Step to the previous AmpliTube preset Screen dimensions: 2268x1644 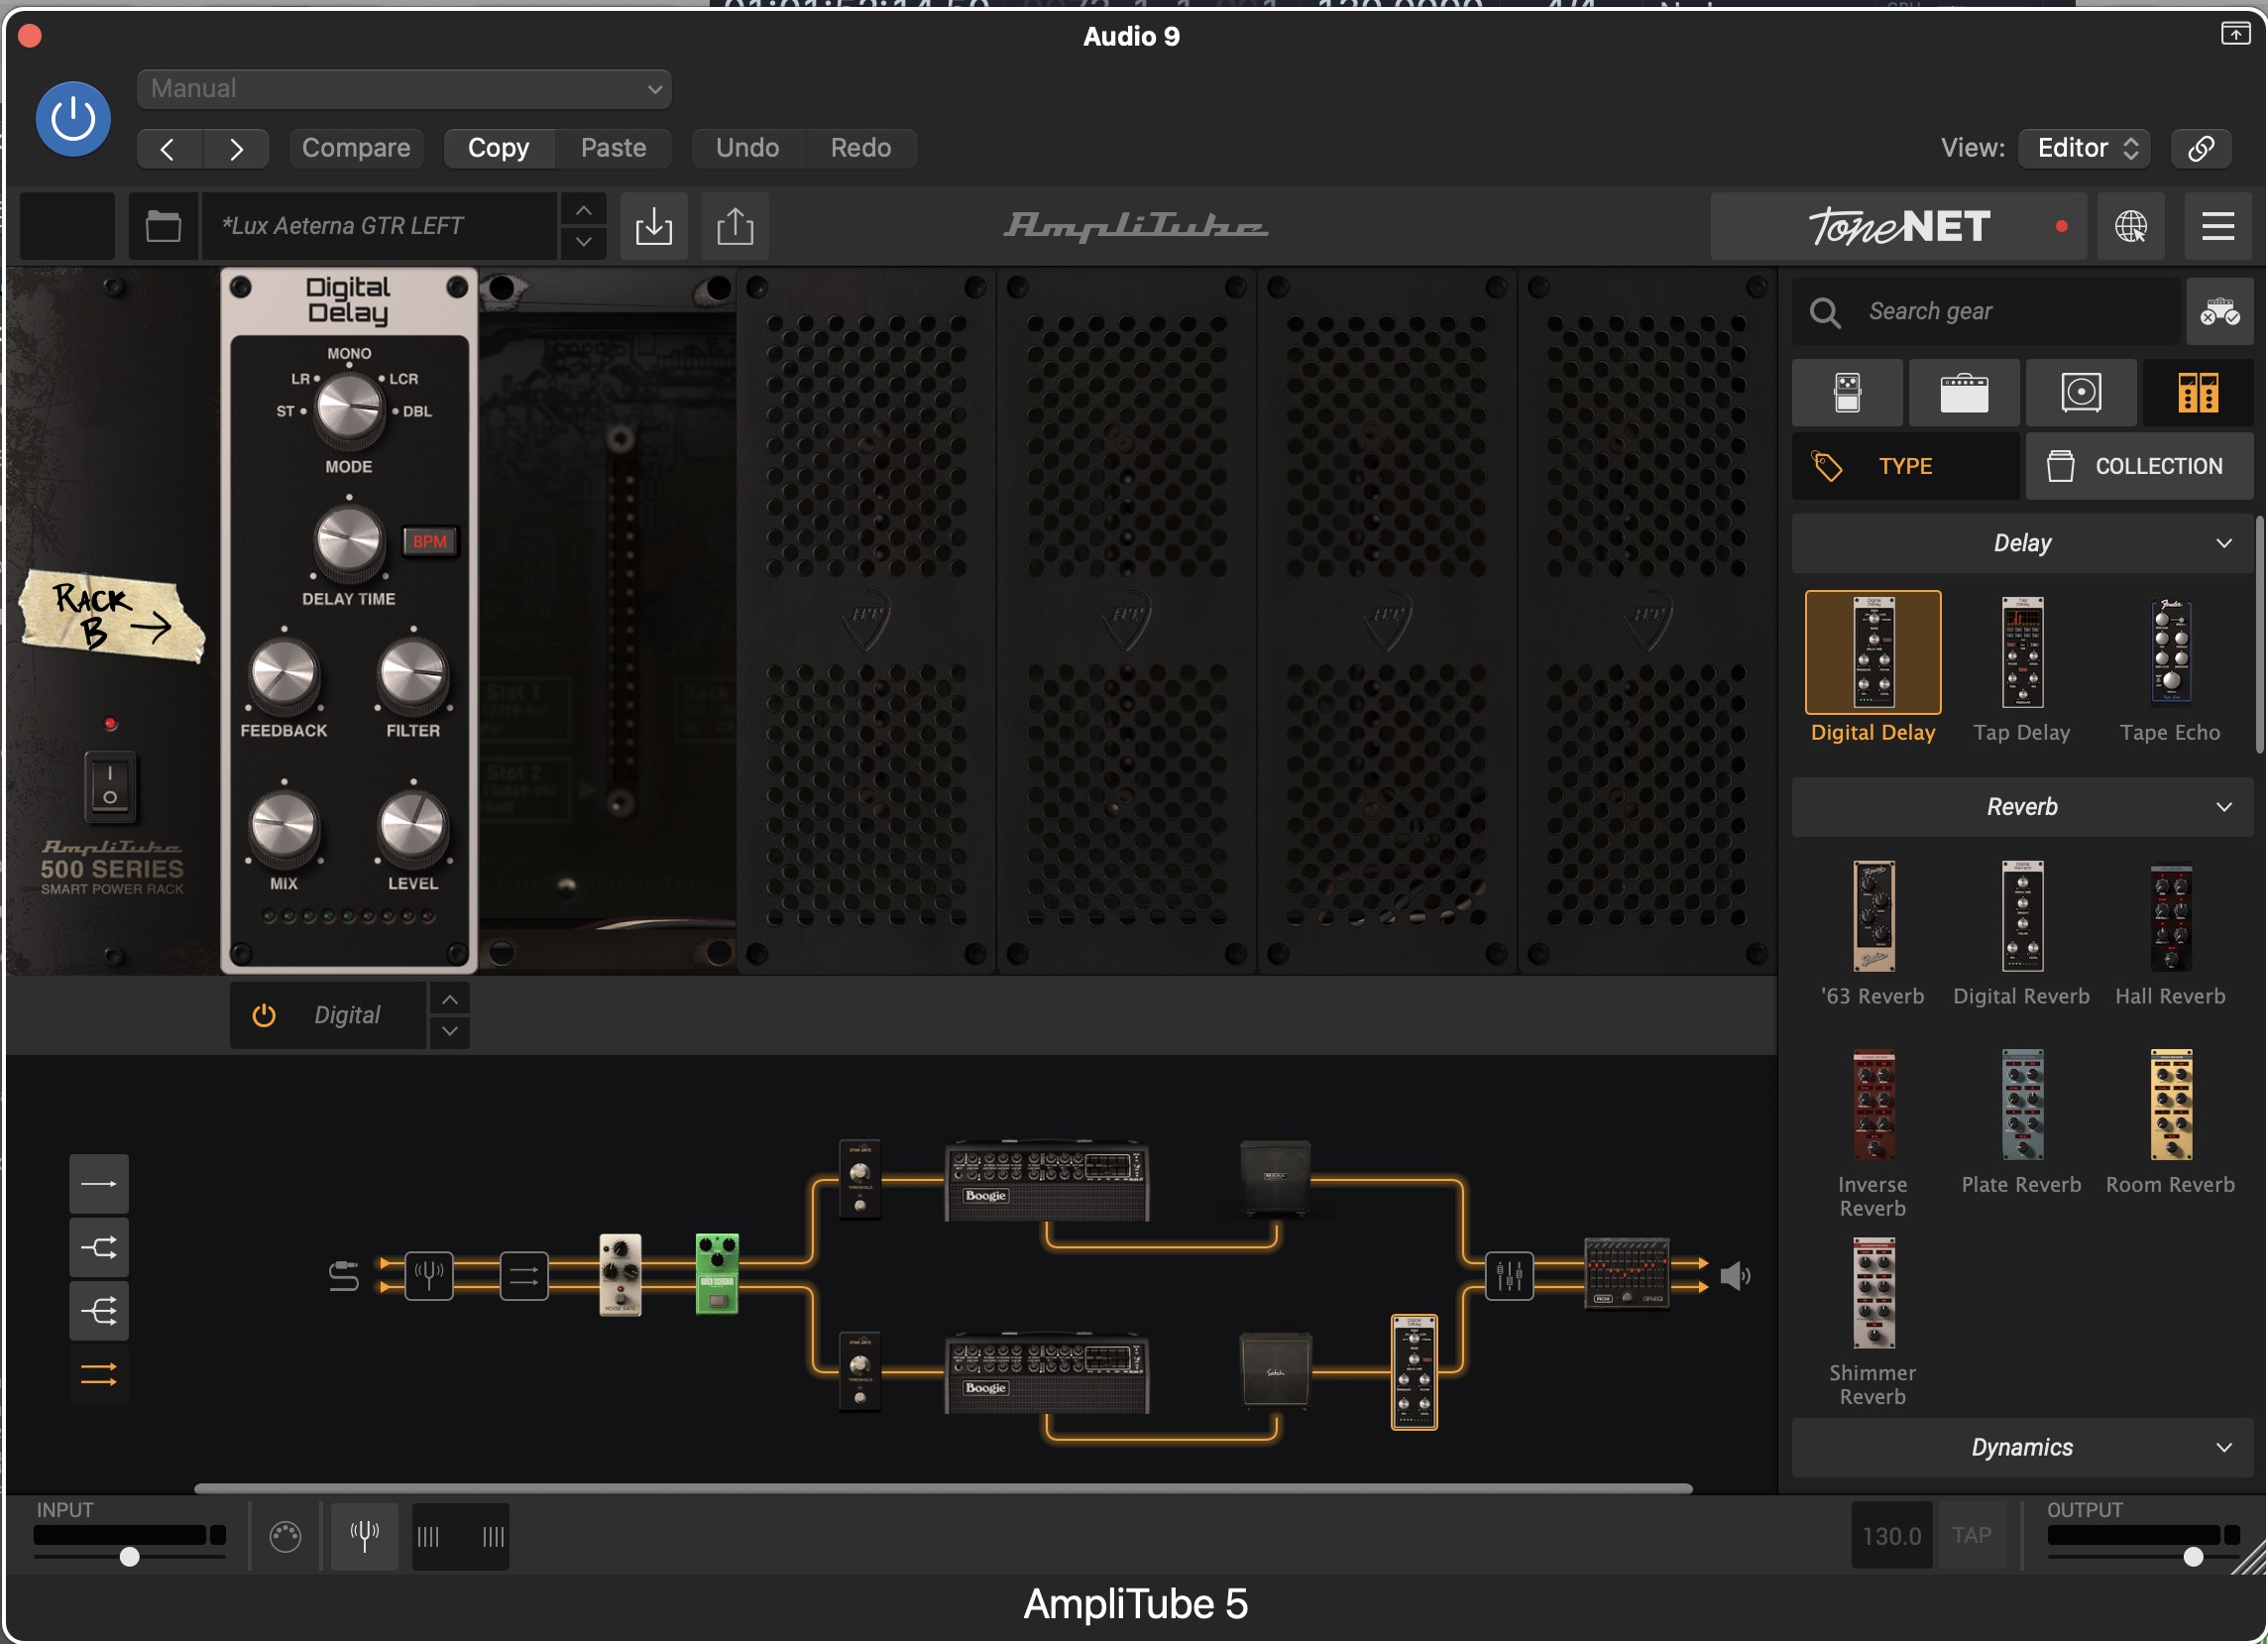(x=583, y=211)
